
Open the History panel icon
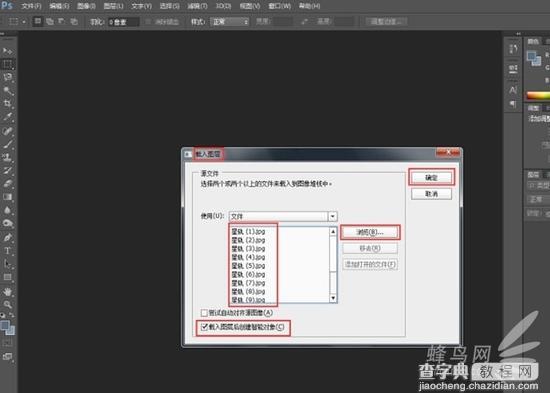[x=513, y=48]
